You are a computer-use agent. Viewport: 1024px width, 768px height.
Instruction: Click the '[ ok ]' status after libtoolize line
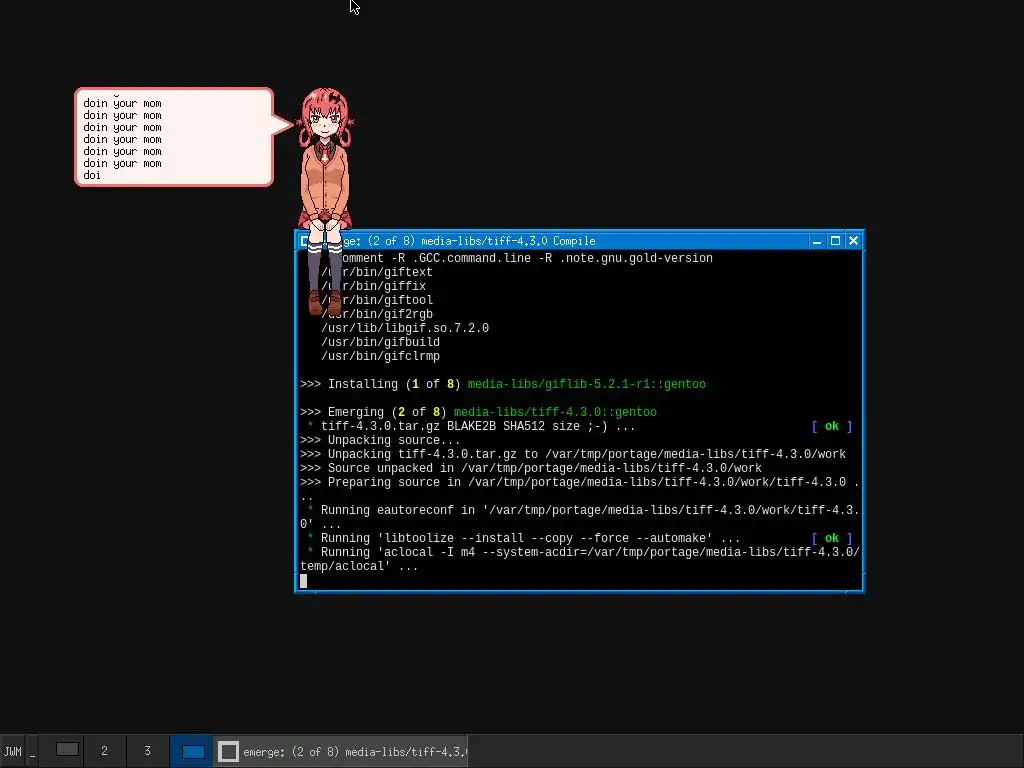coord(831,538)
